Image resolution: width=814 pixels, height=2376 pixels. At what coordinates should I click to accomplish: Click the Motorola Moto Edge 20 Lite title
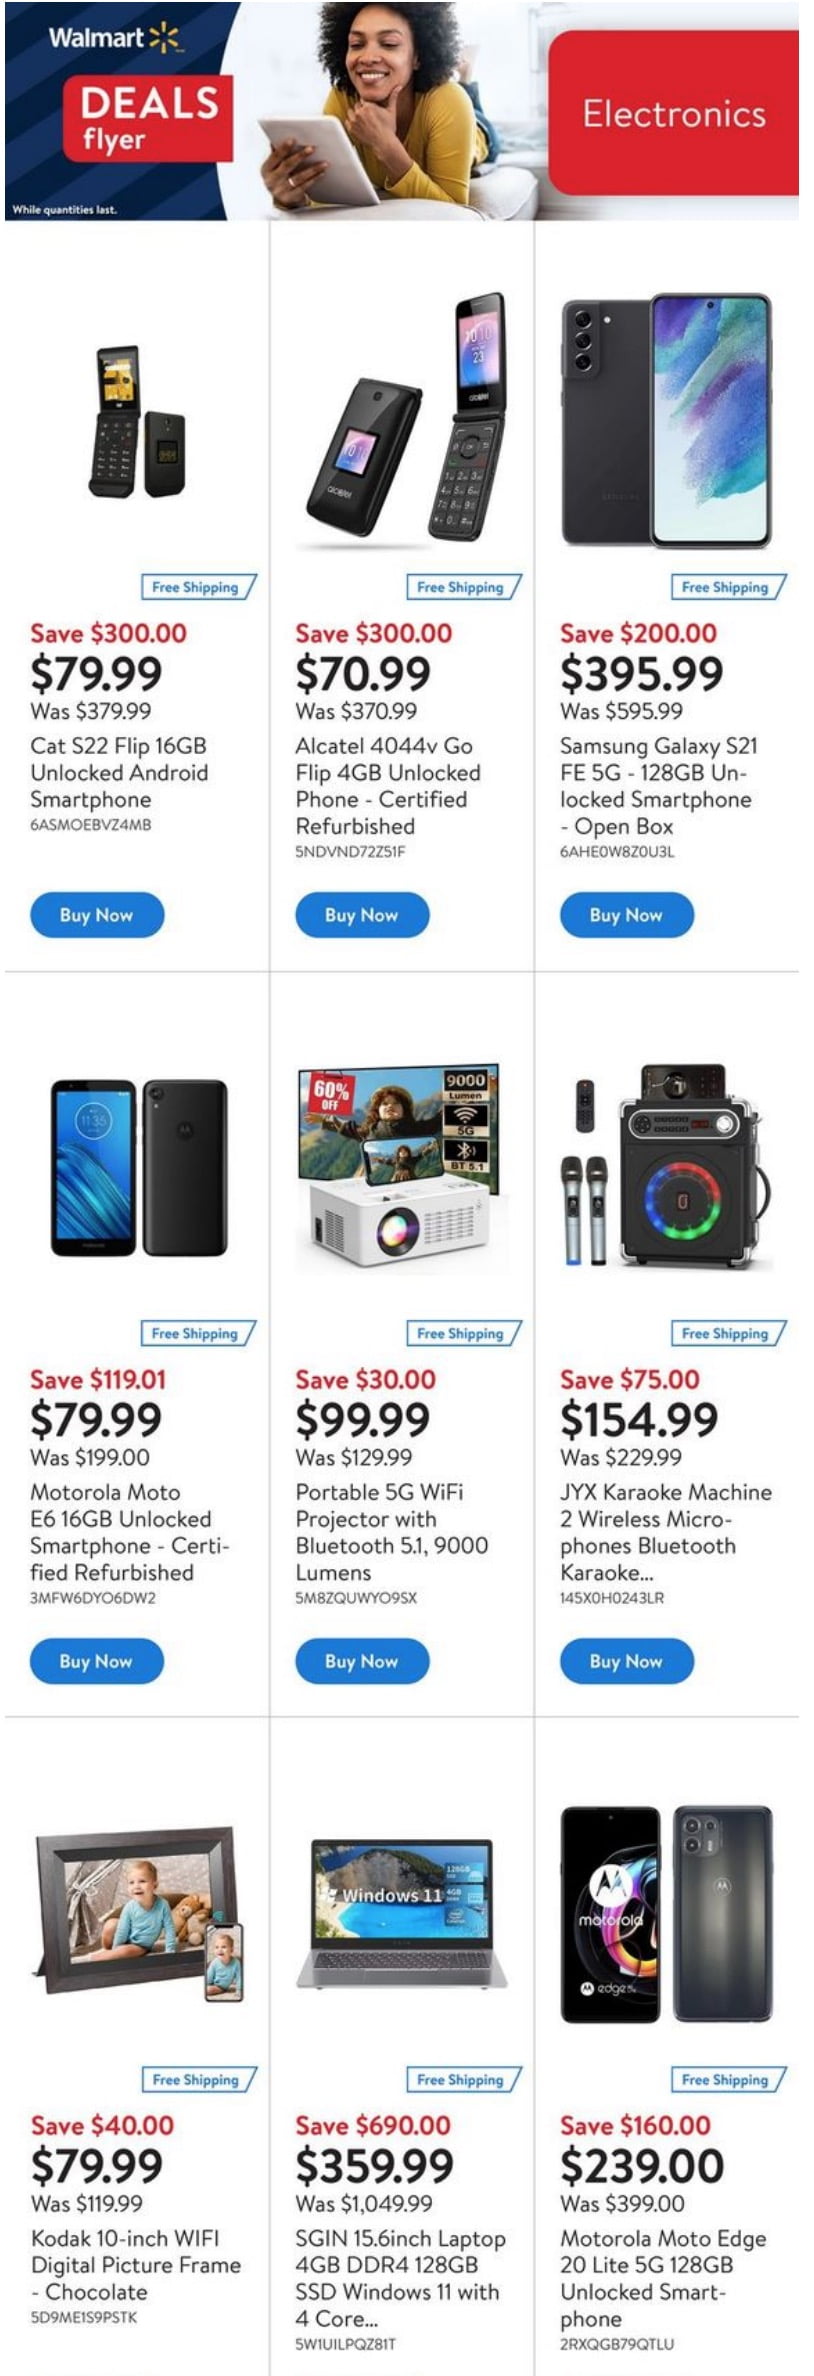pos(662,2278)
